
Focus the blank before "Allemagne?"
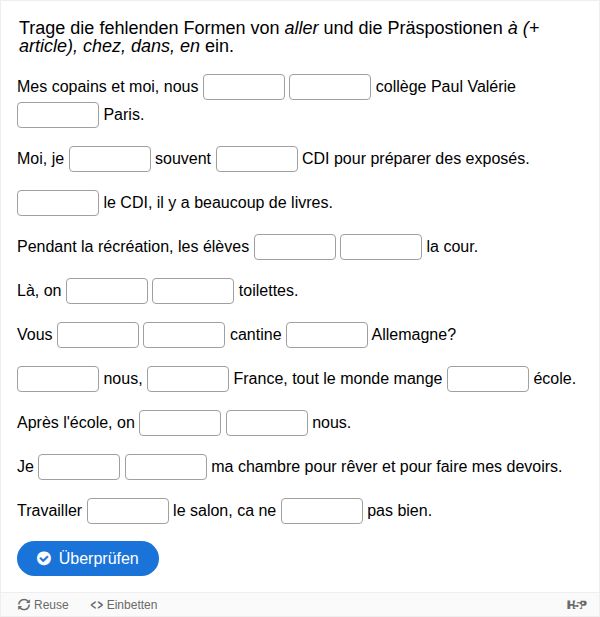click(x=327, y=335)
